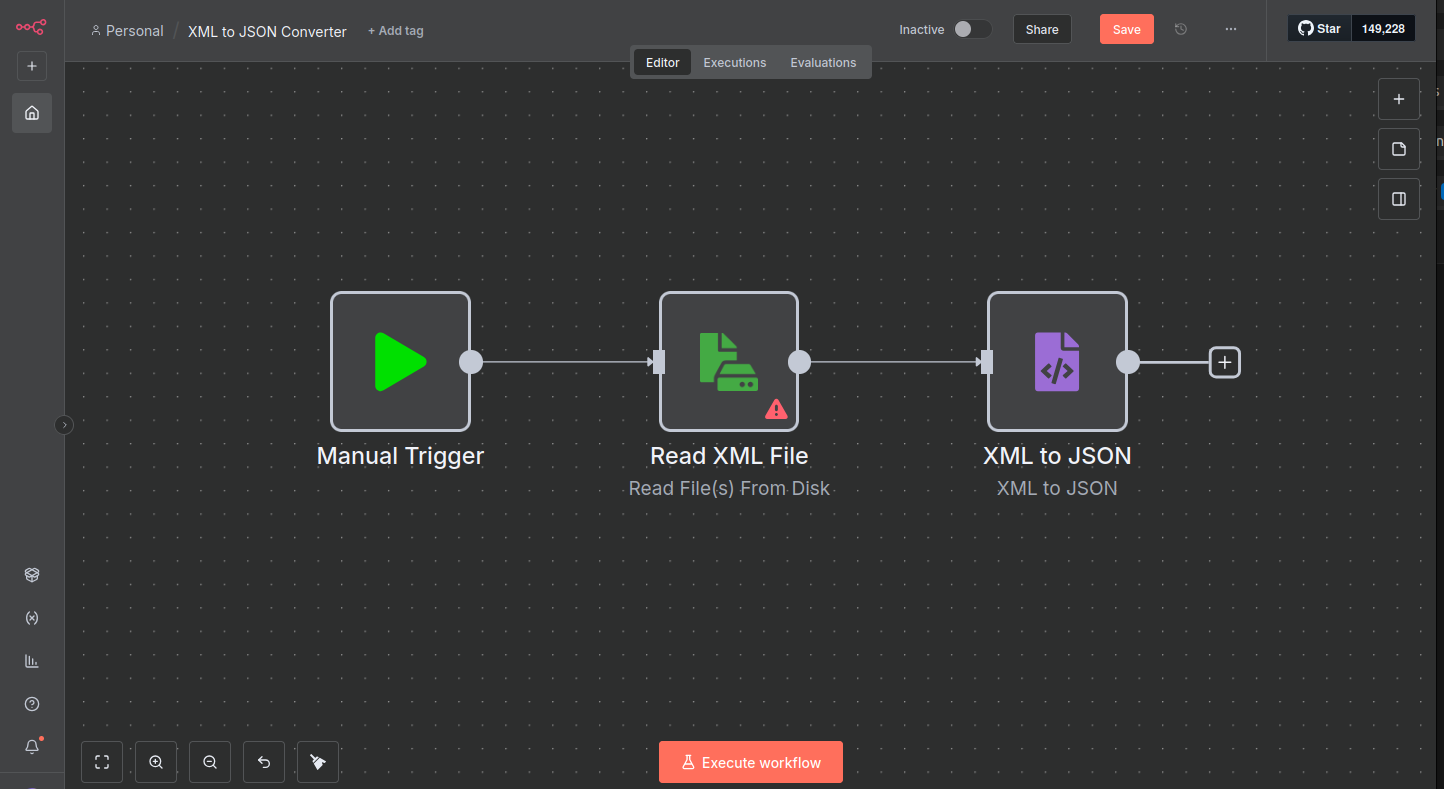Click the zoom to fit icon

[x=101, y=762]
